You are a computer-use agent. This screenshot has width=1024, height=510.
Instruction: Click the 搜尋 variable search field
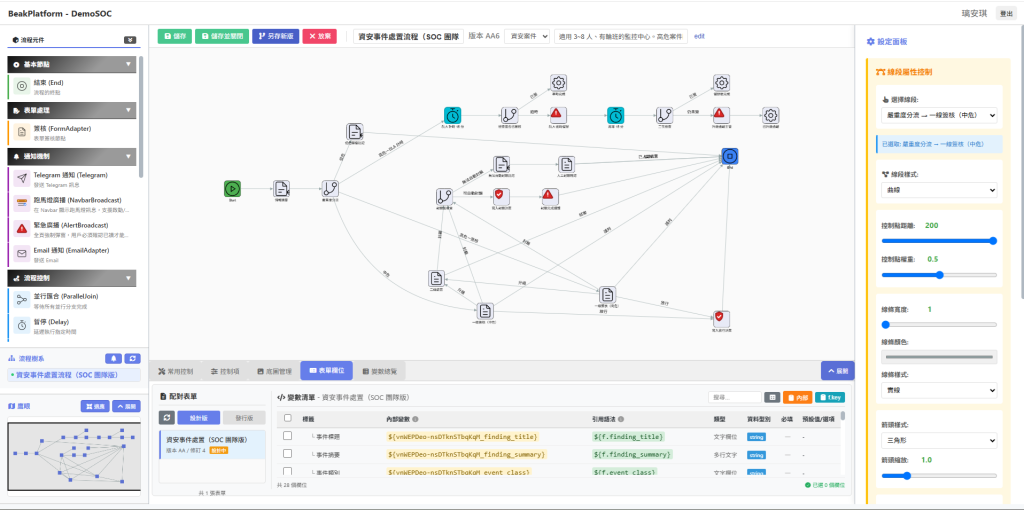coord(735,397)
